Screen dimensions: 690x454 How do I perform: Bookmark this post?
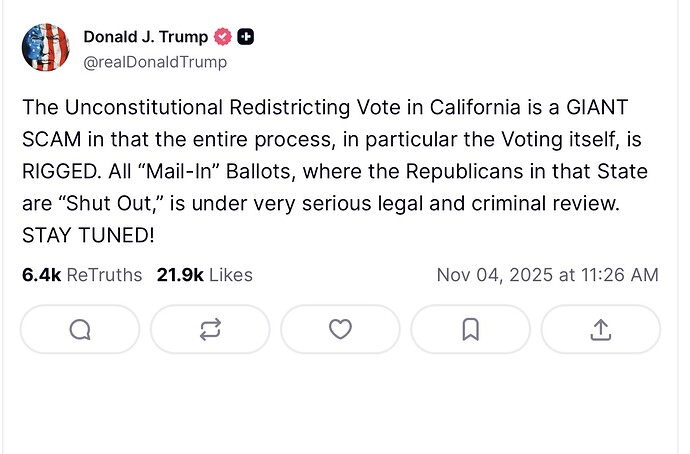point(471,329)
